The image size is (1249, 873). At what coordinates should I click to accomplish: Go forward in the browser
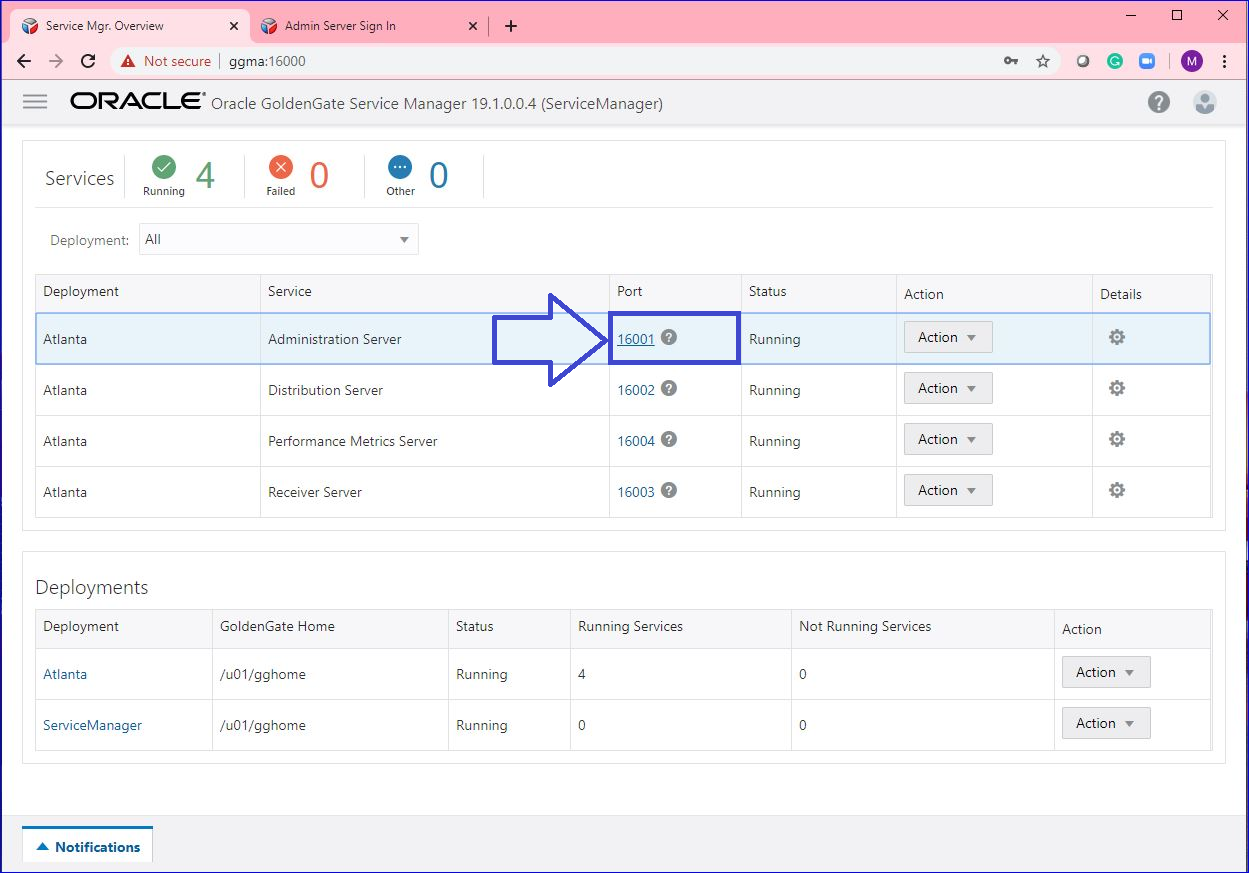[56, 61]
